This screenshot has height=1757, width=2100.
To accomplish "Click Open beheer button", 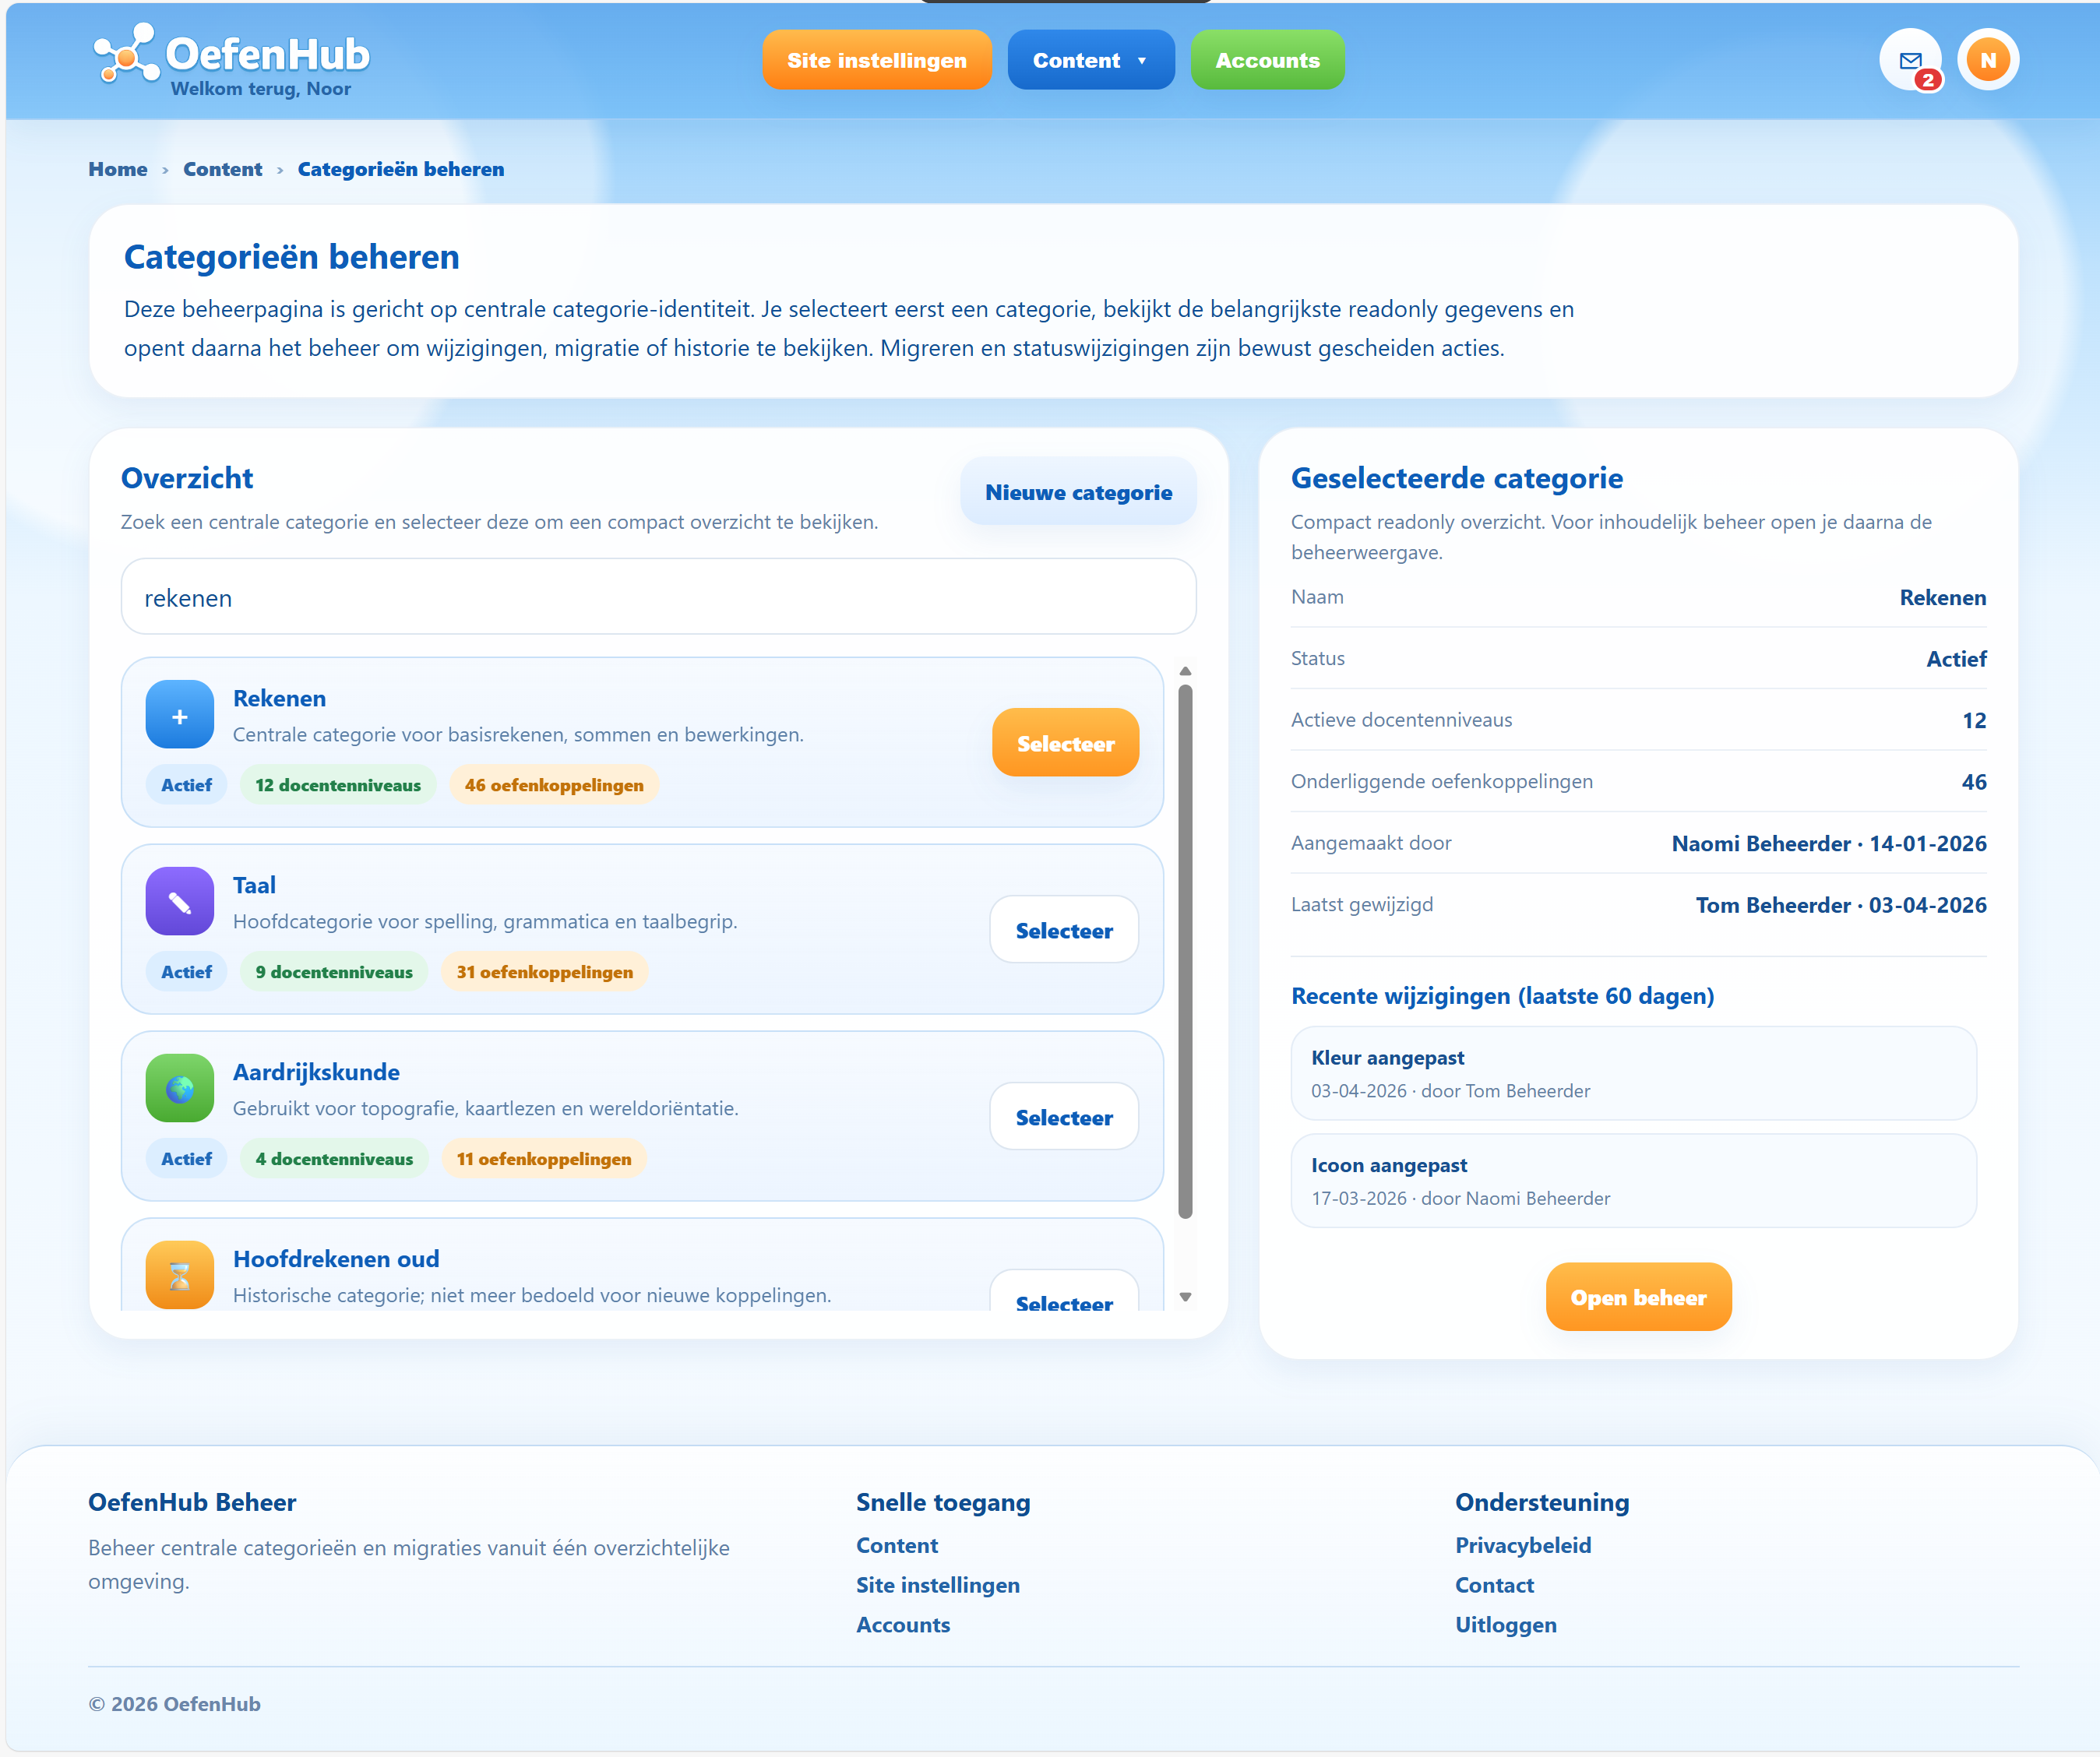I will tap(1638, 1298).
